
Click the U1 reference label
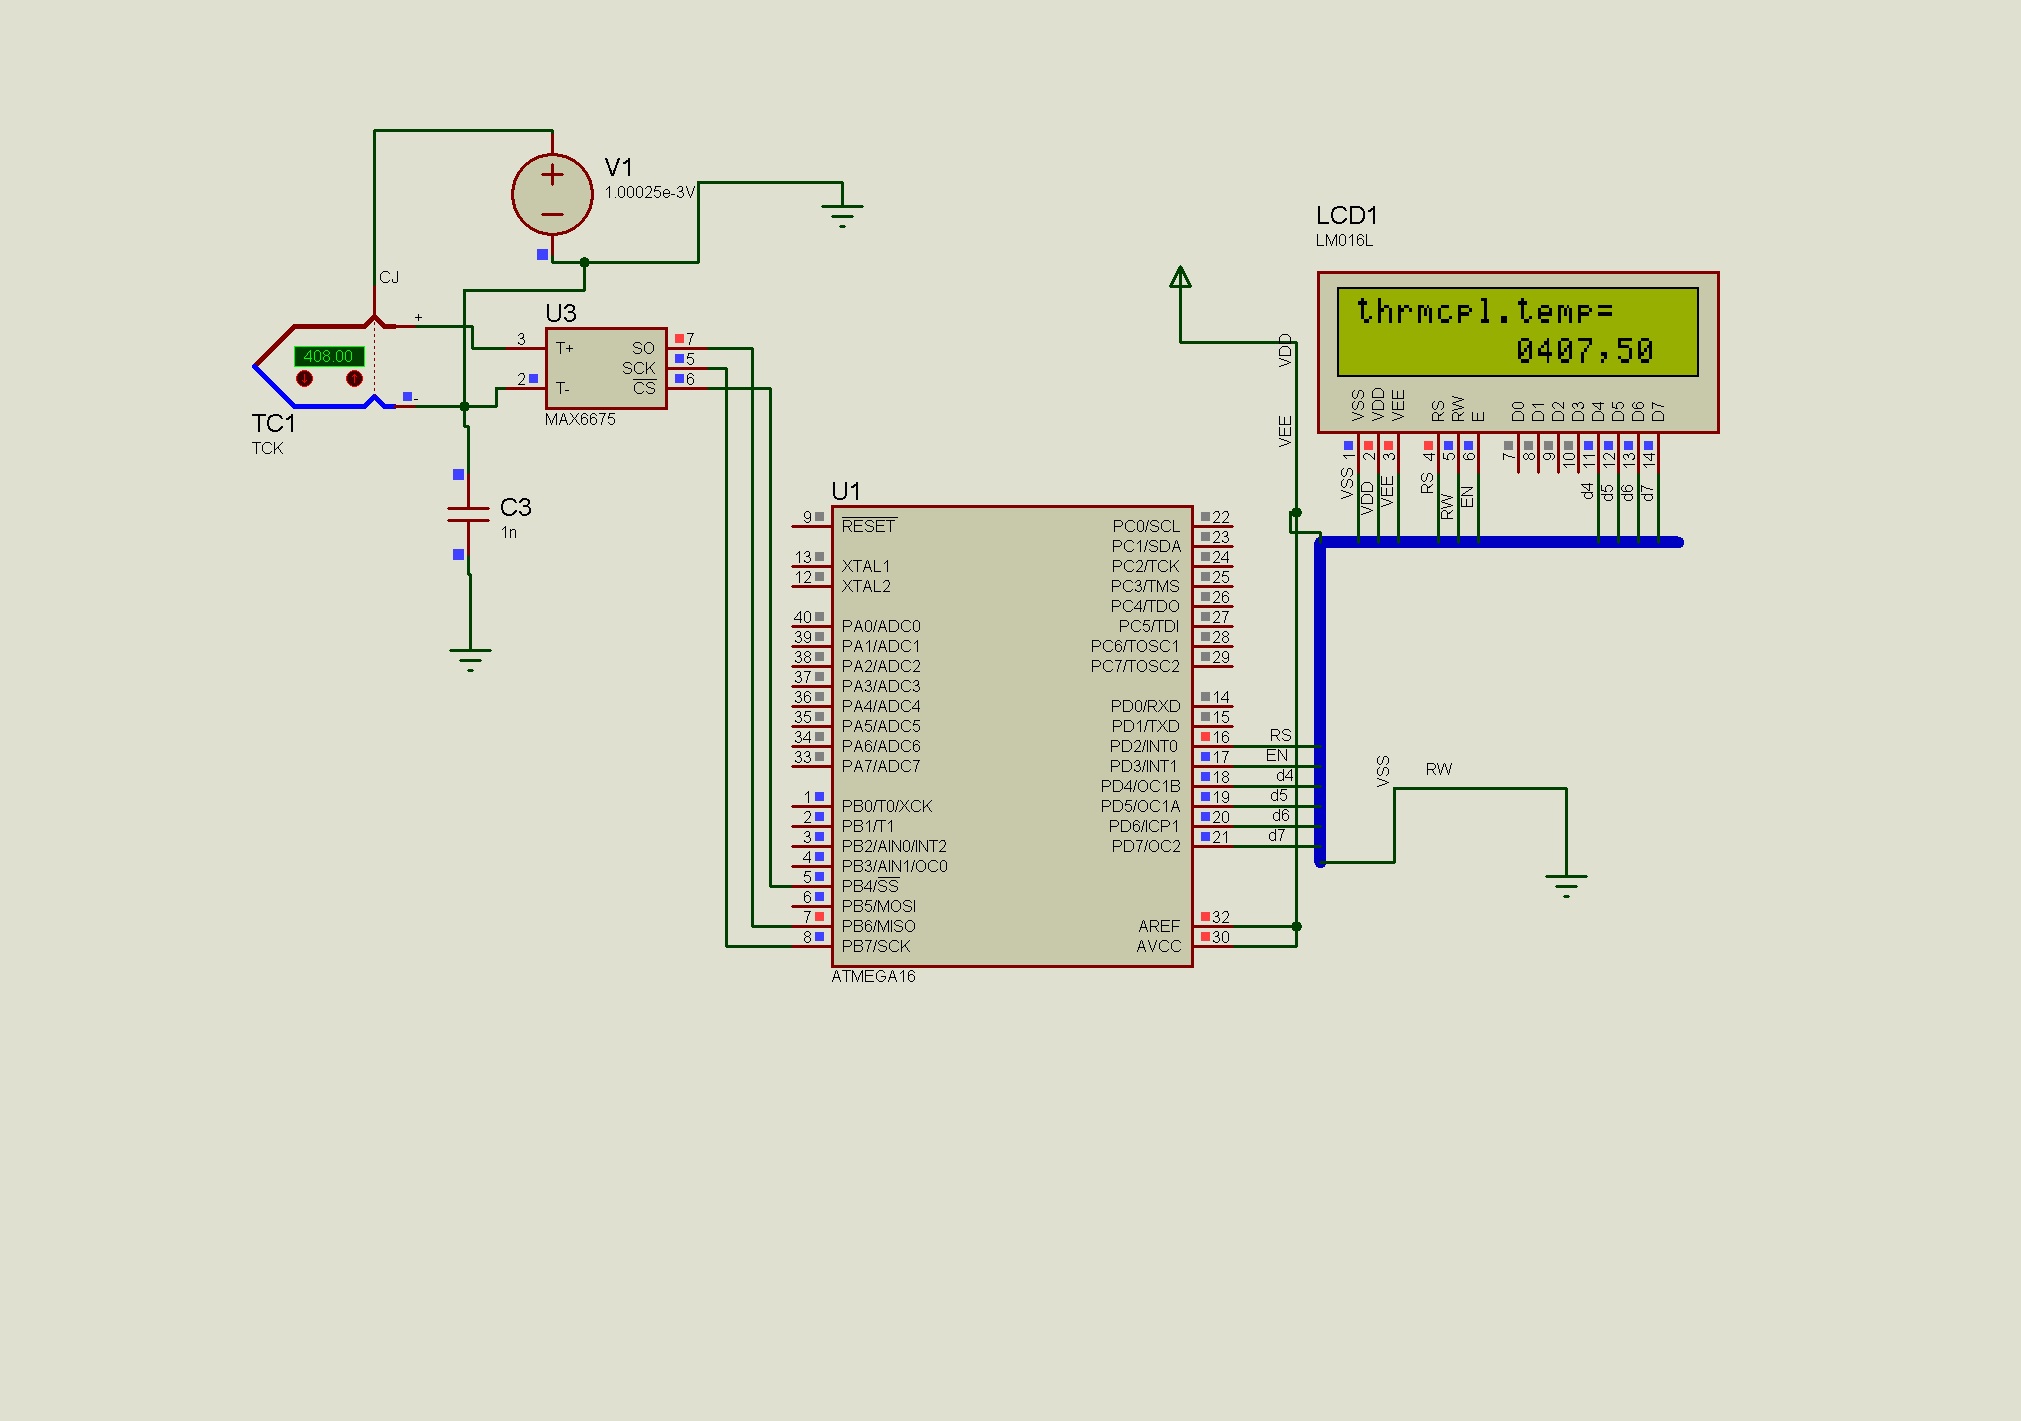[845, 491]
